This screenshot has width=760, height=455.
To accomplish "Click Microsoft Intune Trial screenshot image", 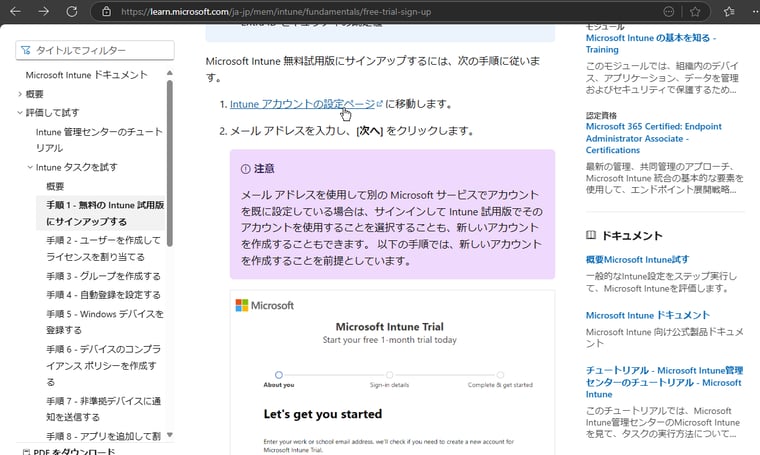I will (392, 372).
